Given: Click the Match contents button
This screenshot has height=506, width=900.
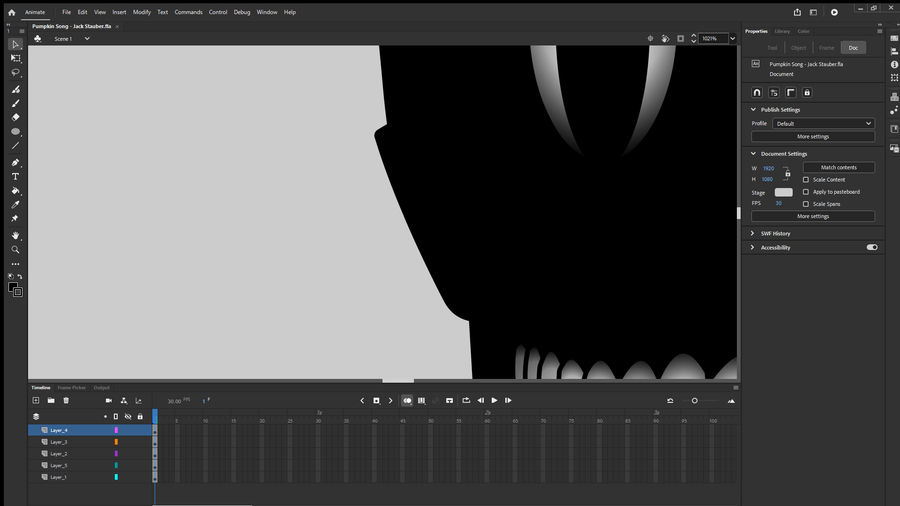Looking at the screenshot, I should pos(839,168).
